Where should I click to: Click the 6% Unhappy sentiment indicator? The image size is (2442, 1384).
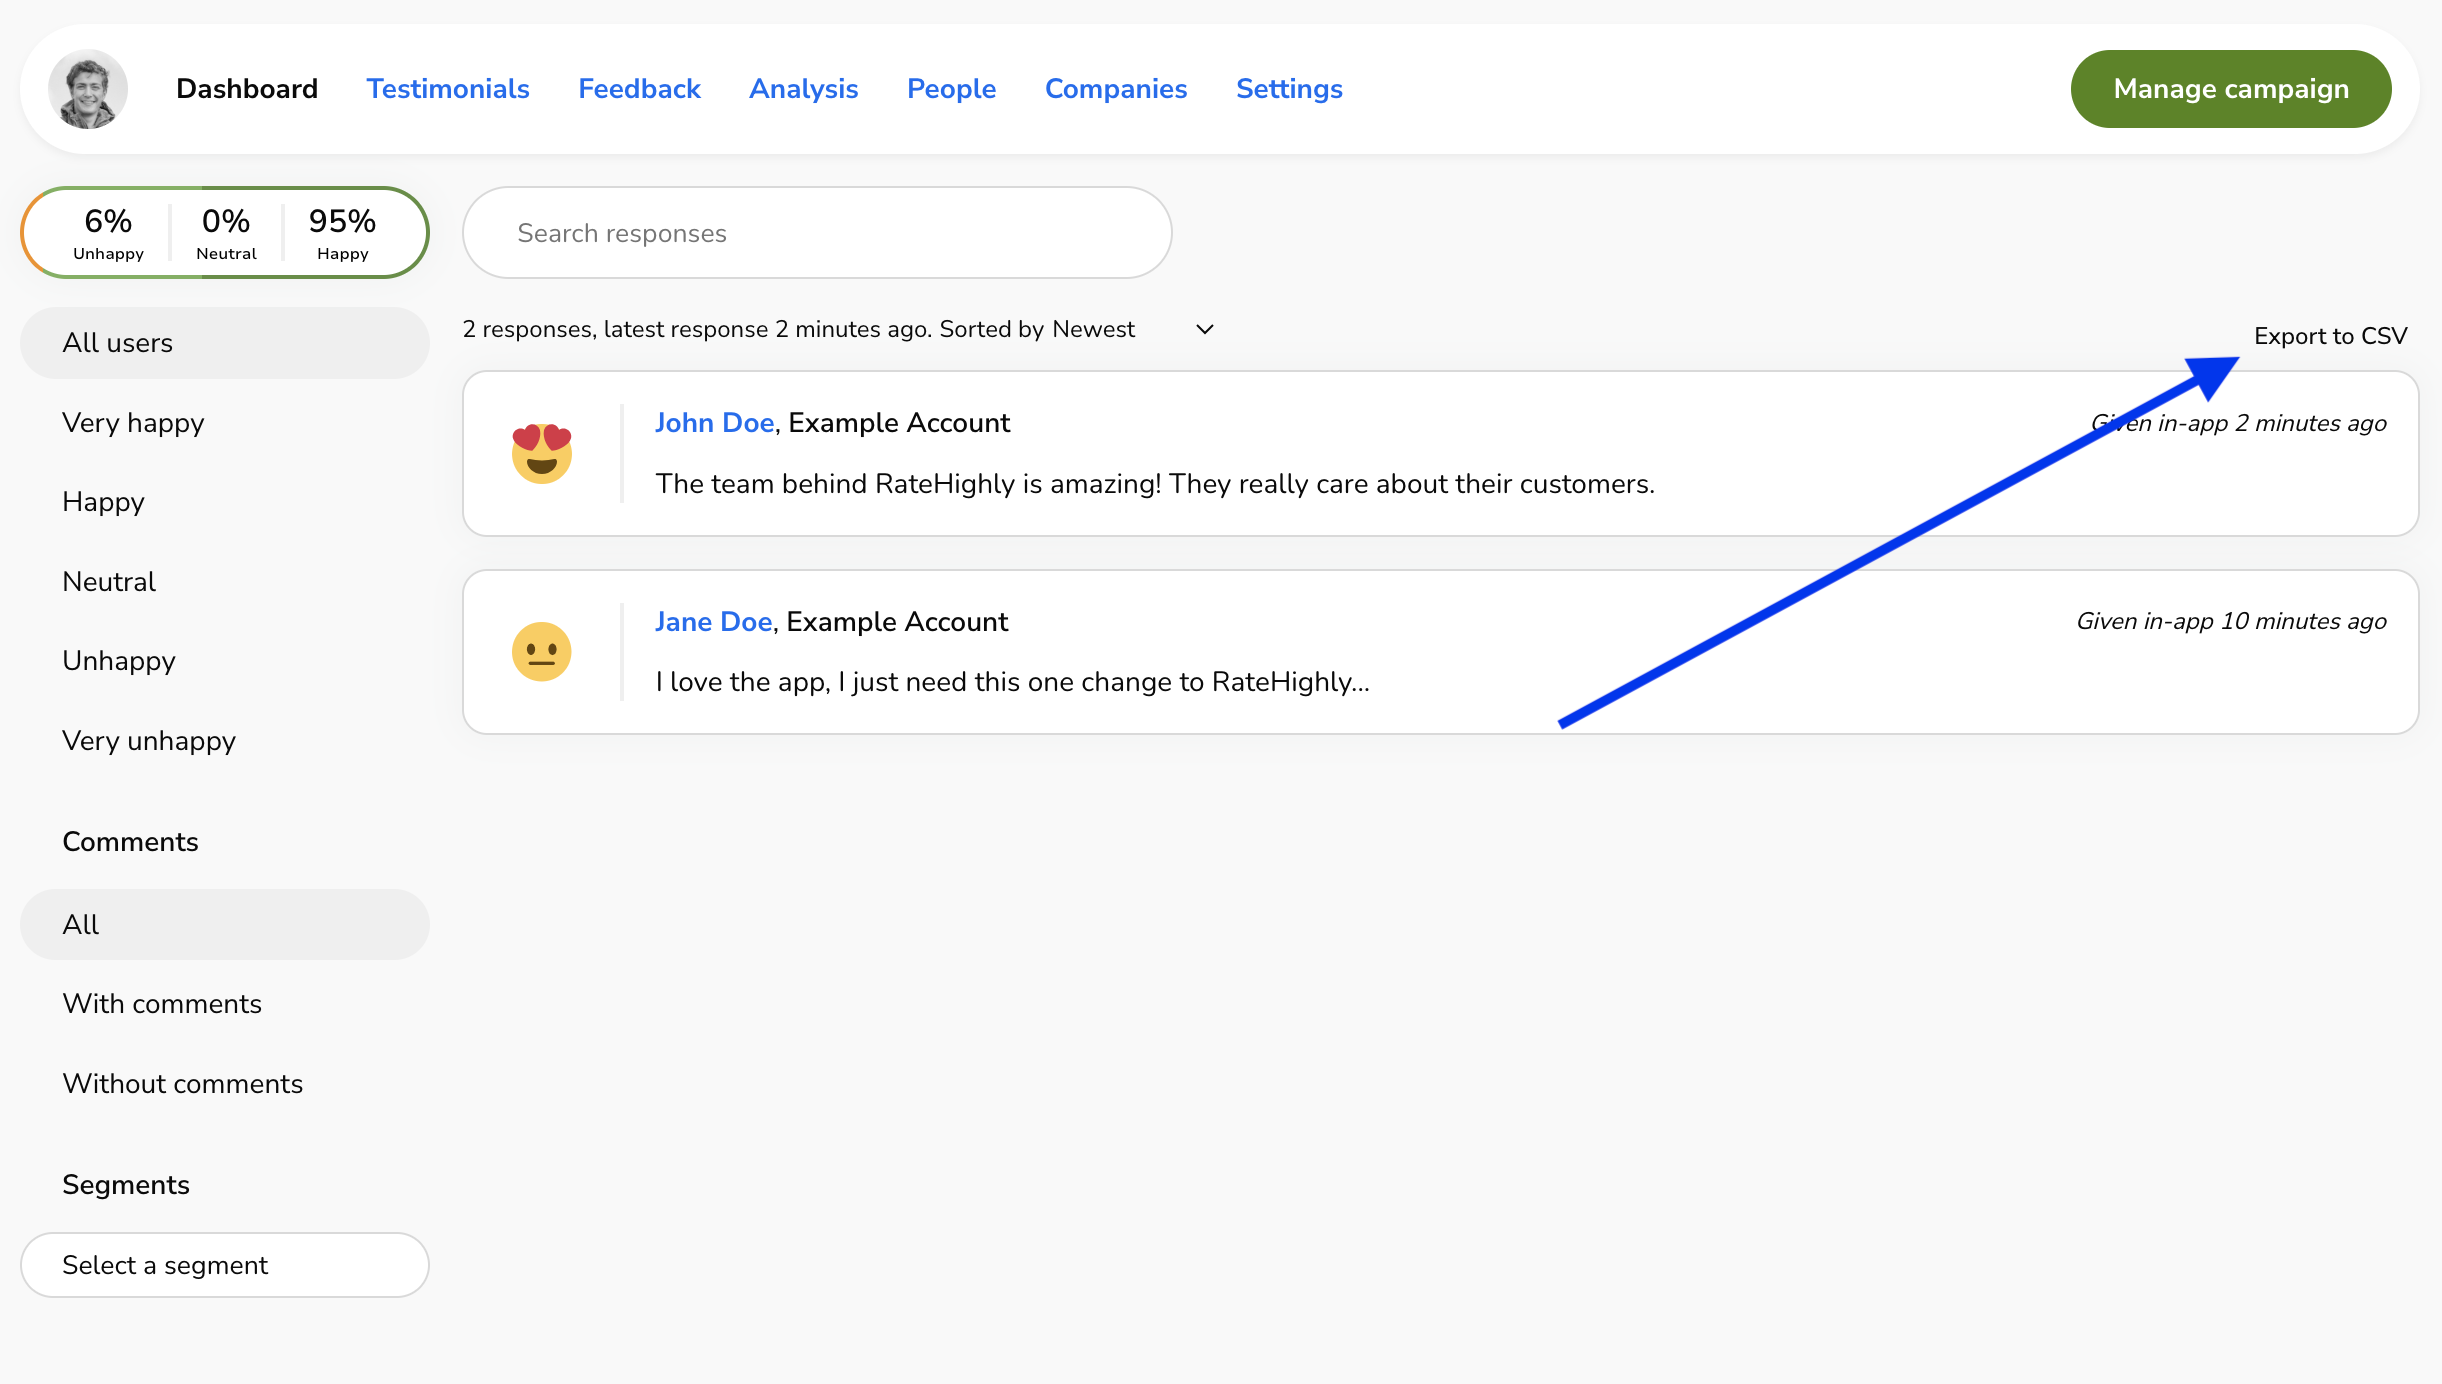[106, 232]
